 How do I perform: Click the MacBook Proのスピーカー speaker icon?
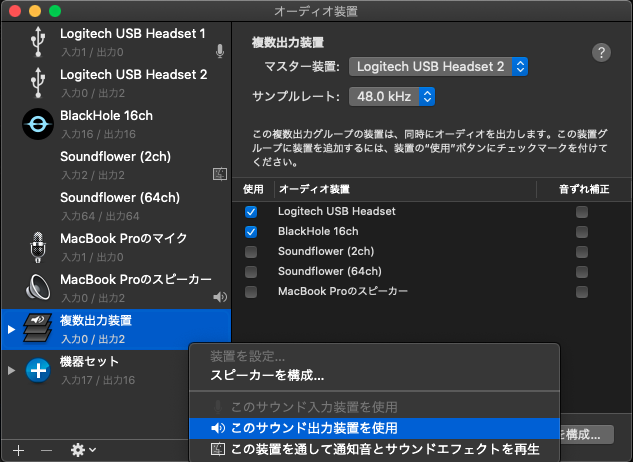(x=38, y=288)
